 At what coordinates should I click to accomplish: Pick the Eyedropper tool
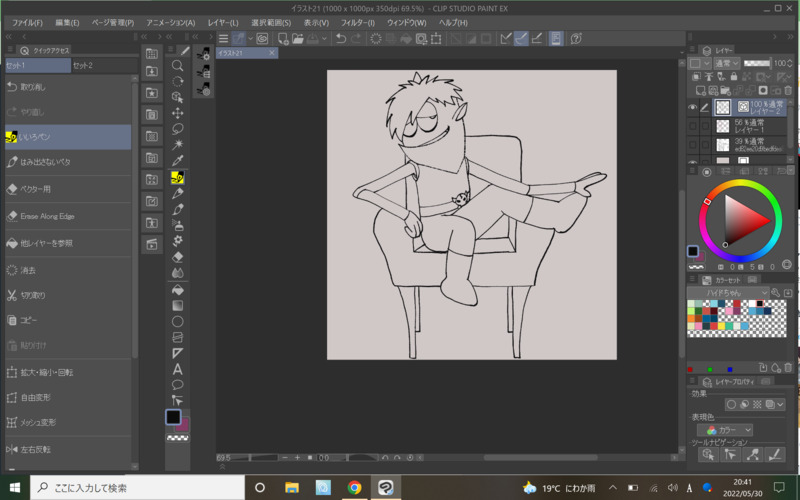(177, 161)
